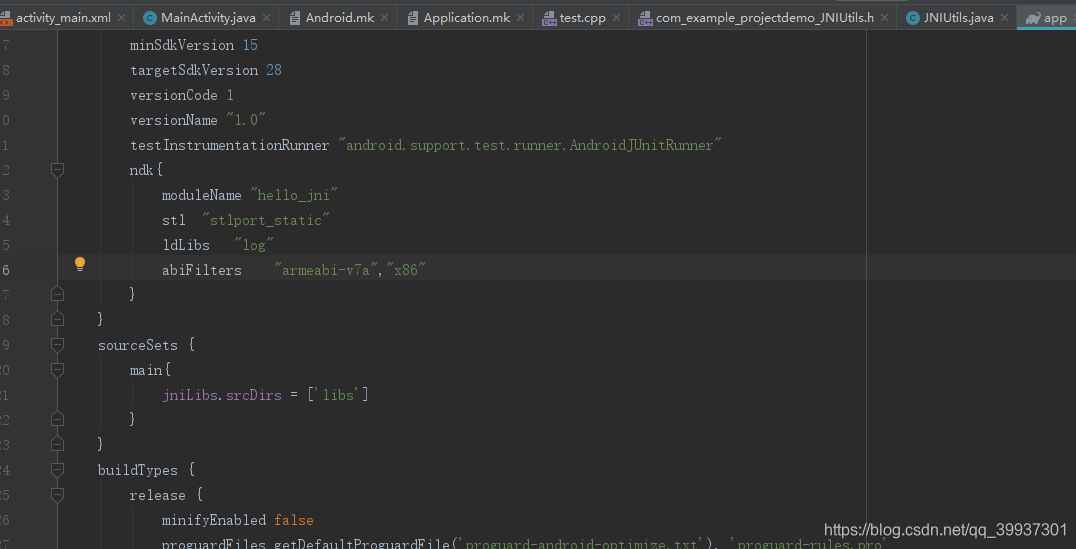Click the targetSdkVersion value 28

[x=274, y=70]
